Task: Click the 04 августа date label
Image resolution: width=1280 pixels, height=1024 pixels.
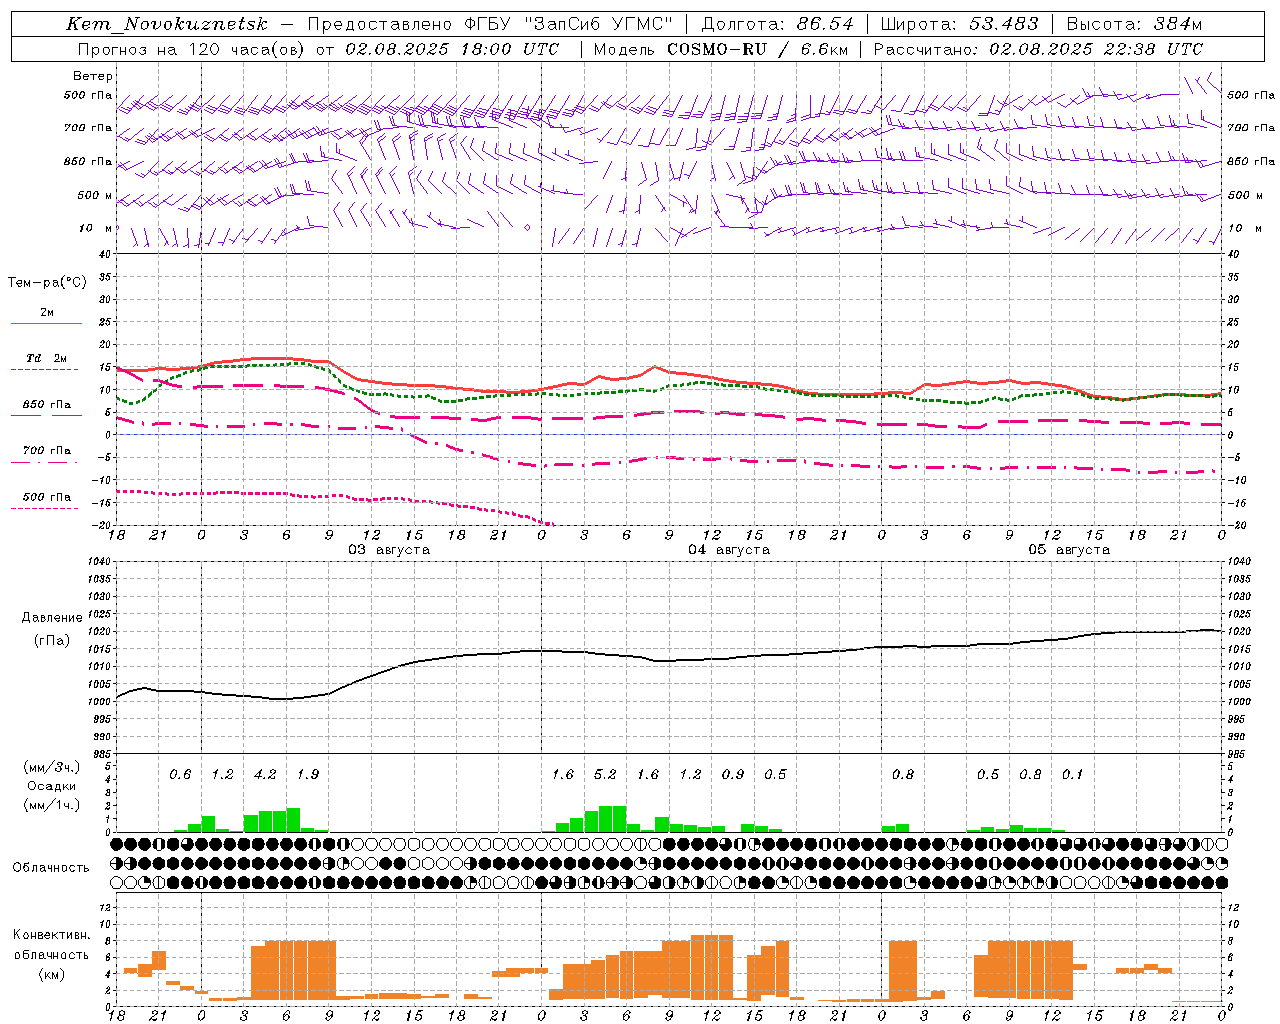Action: coord(729,550)
